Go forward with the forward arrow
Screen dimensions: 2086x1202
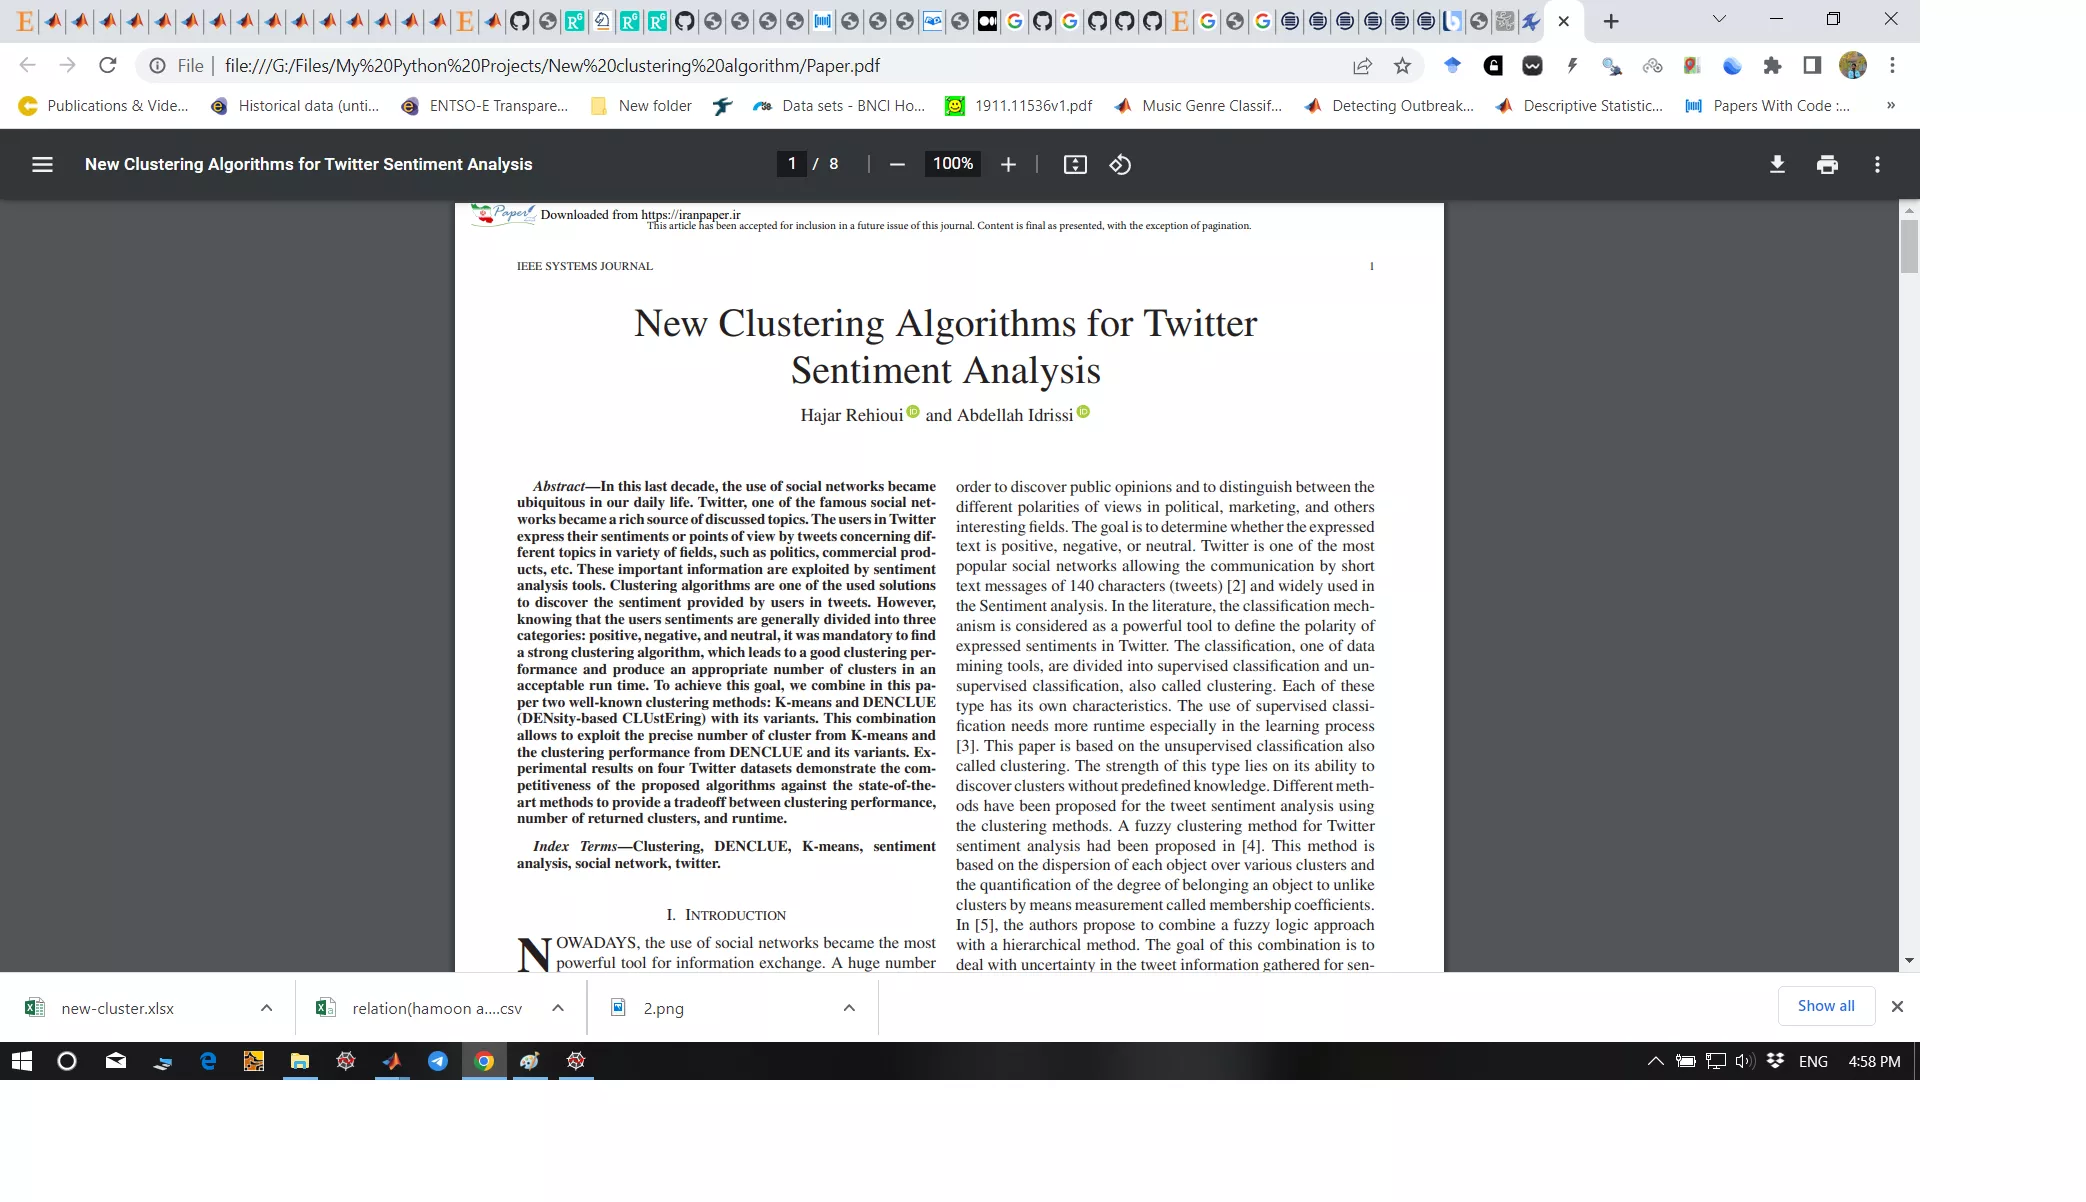(x=67, y=65)
